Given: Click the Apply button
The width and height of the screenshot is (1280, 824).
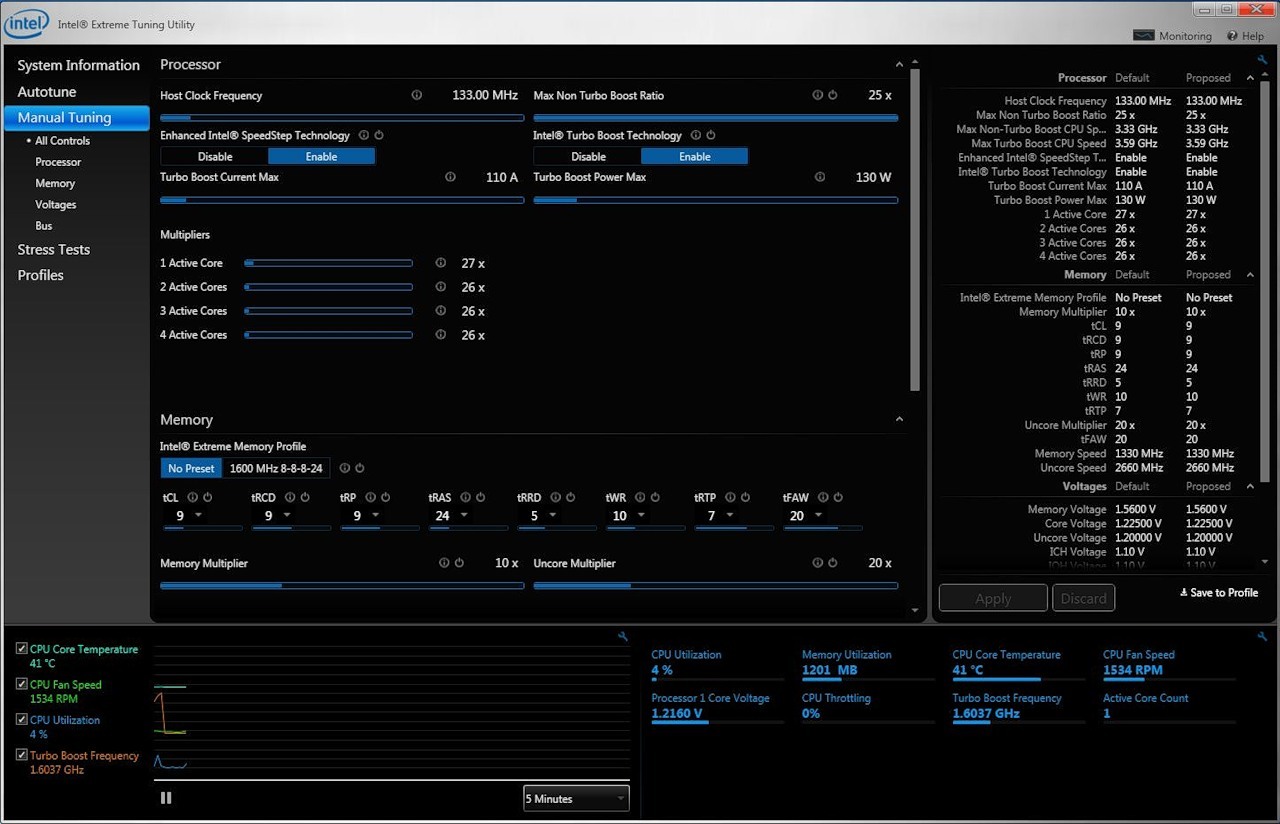Looking at the screenshot, I should pos(993,598).
